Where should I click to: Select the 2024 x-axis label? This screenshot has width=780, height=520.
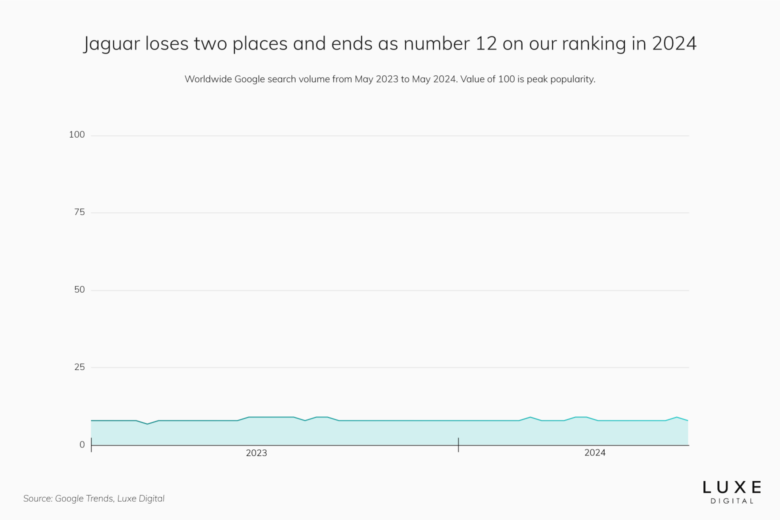[x=594, y=453]
